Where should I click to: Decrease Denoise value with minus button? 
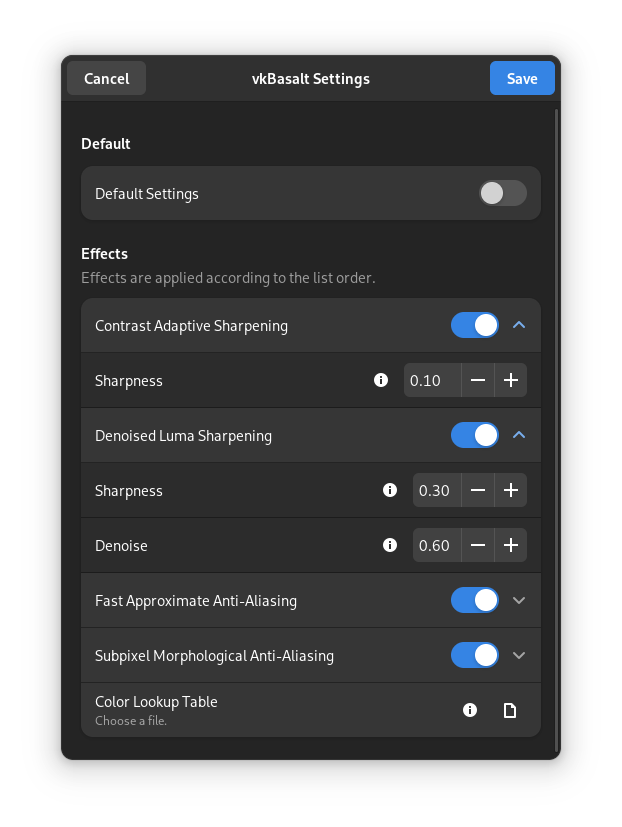point(478,545)
